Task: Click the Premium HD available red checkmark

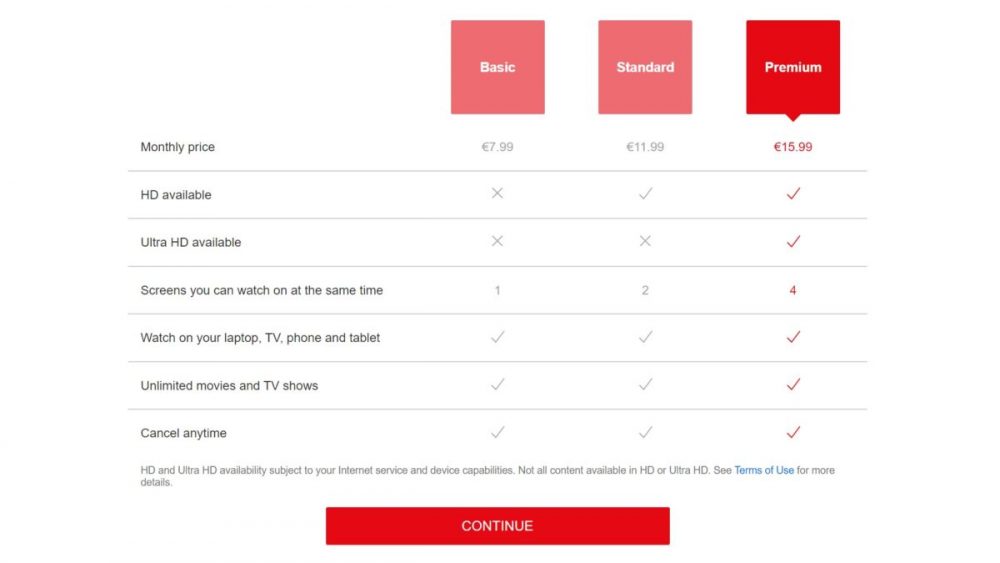Action: pyautogui.click(x=793, y=193)
